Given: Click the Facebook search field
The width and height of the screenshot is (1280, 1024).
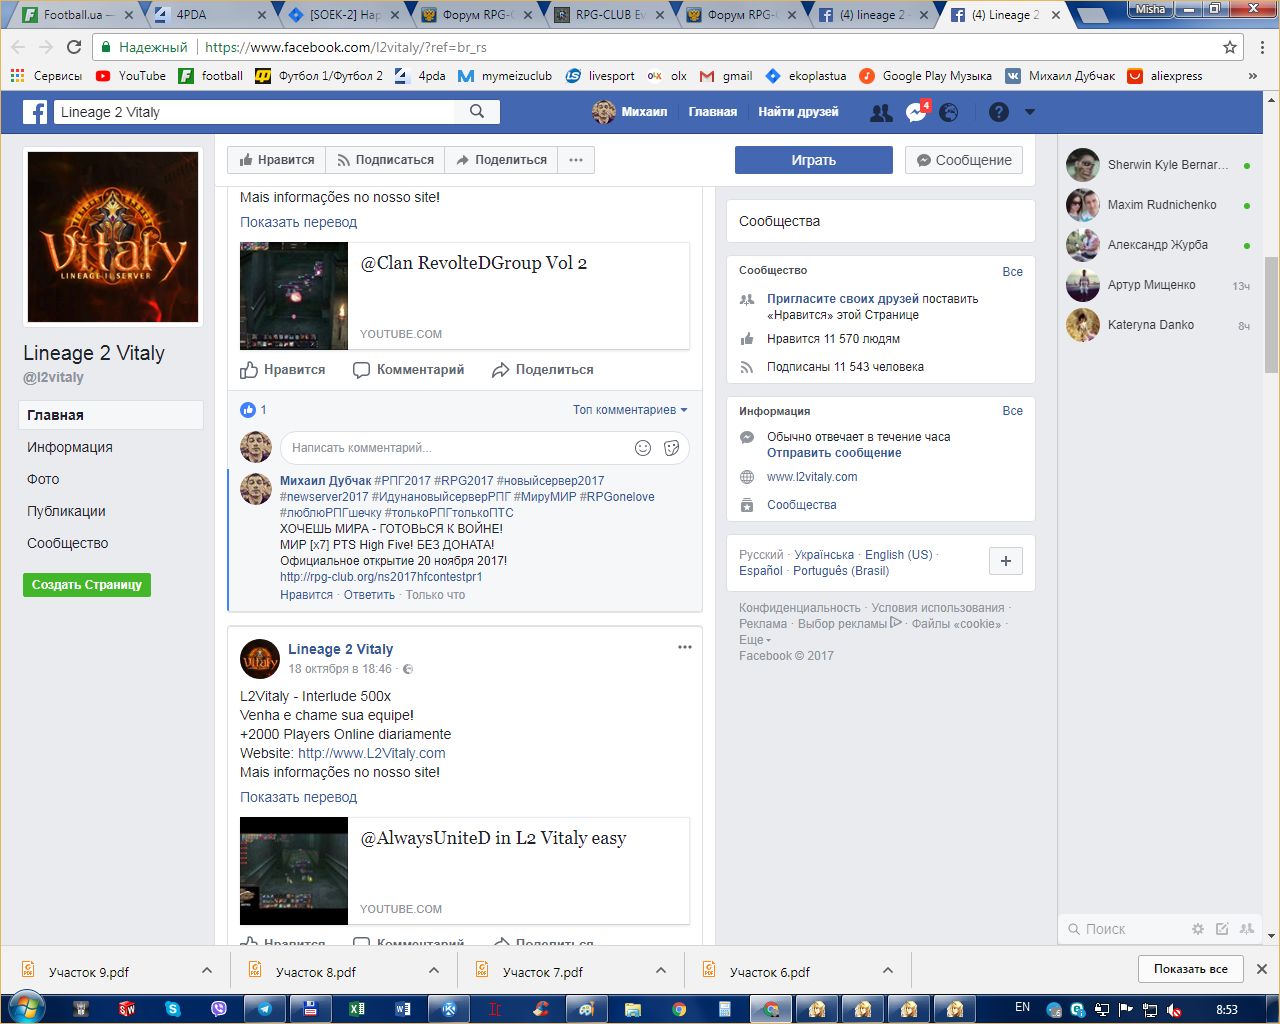Looking at the screenshot, I should click(x=255, y=112).
